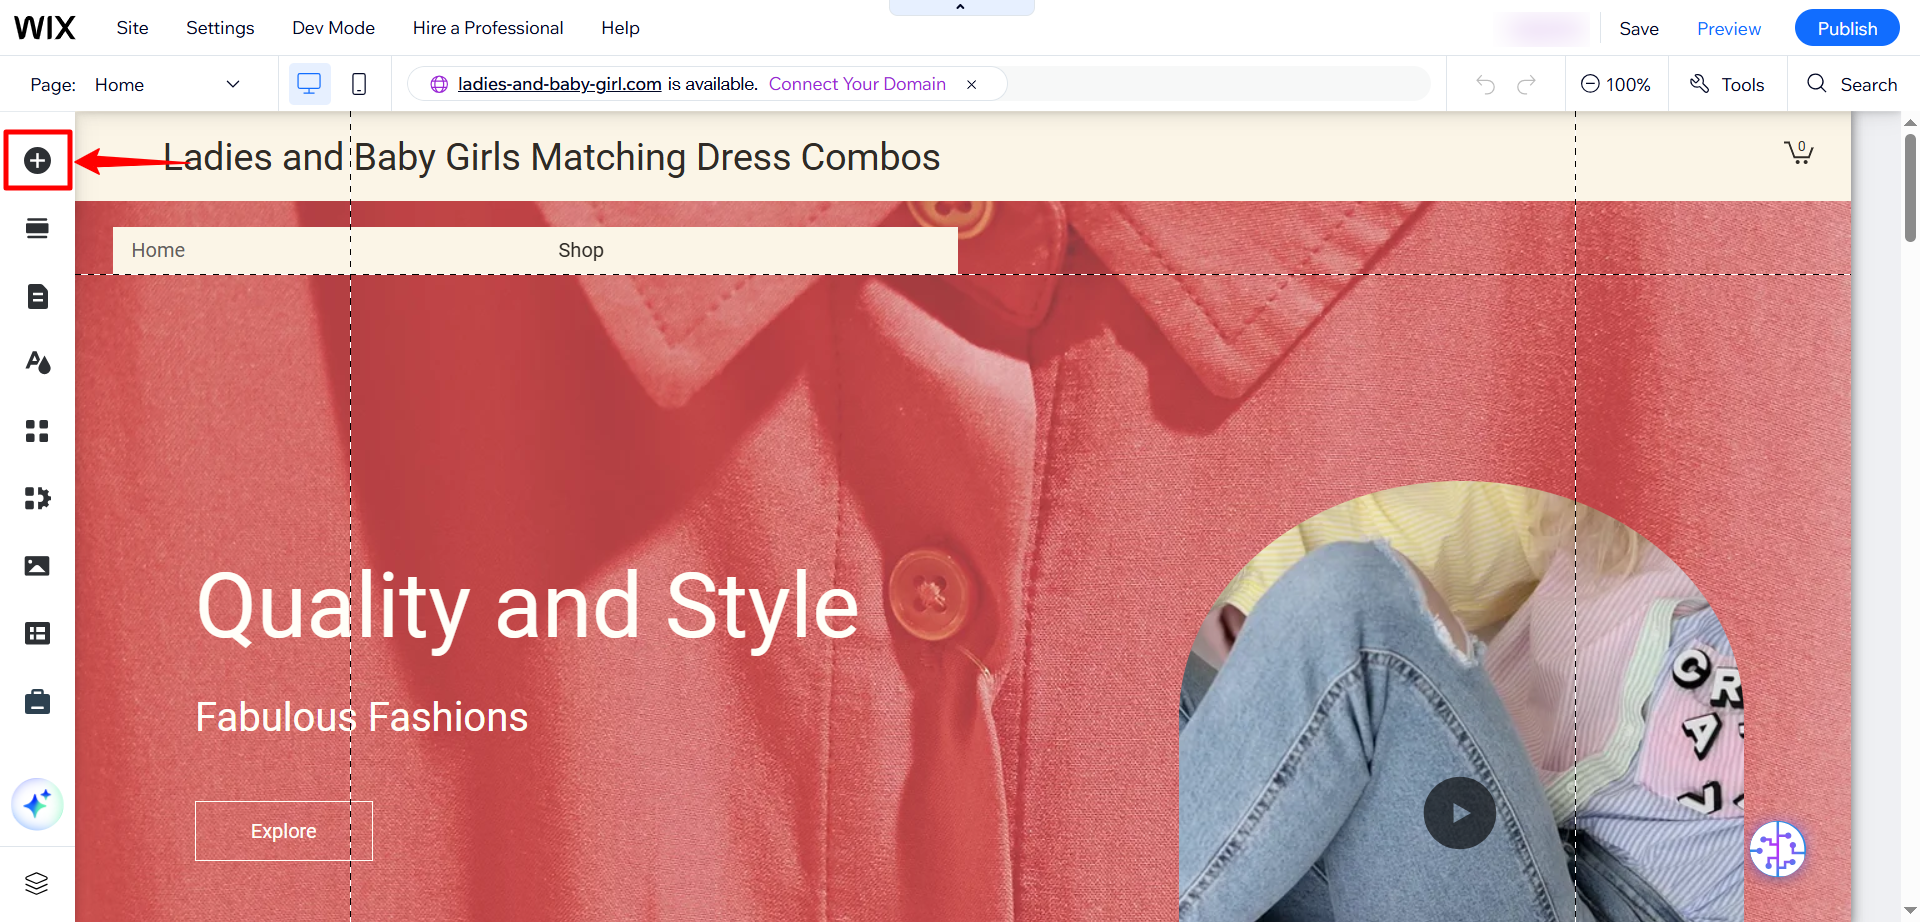Click the Wix logo
Viewport: 1920px width, 922px height.
(x=44, y=28)
